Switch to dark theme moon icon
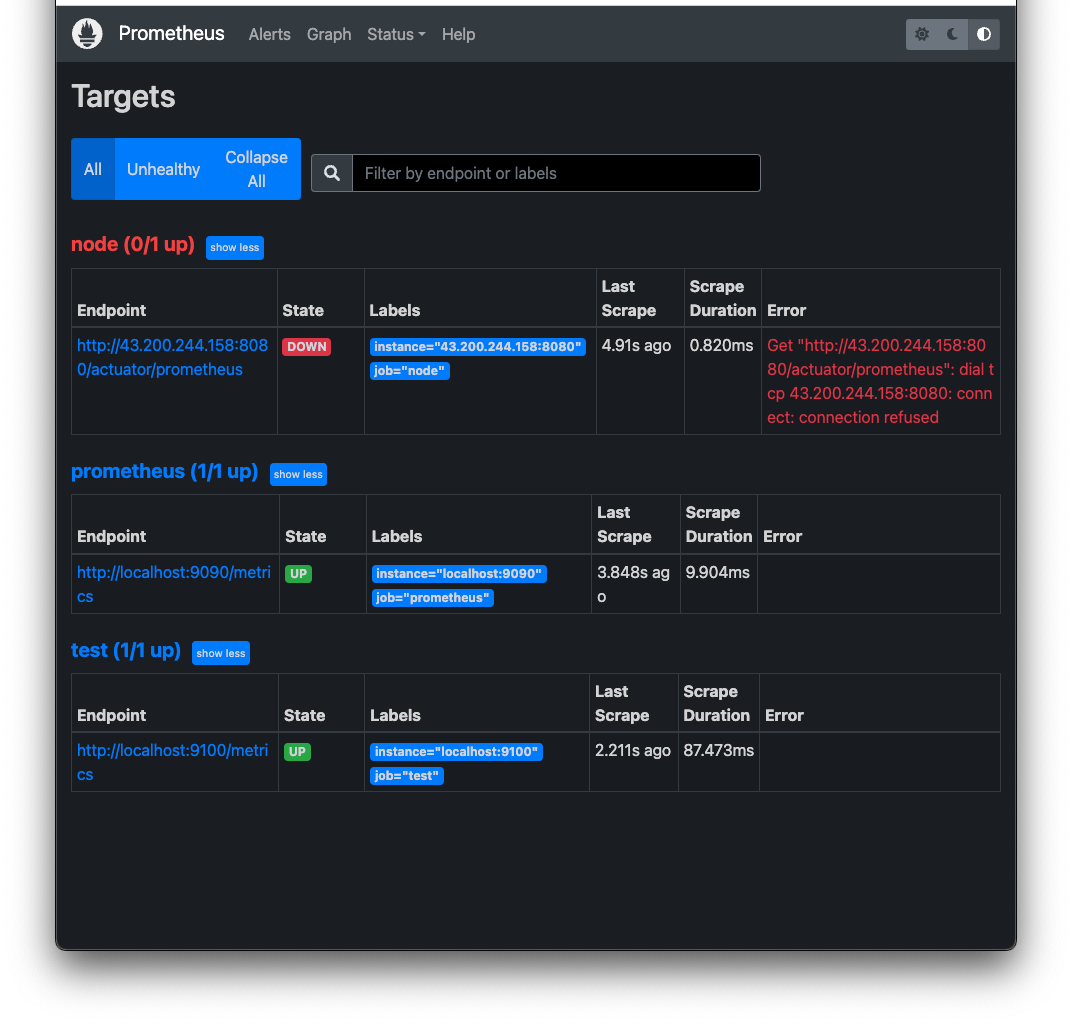This screenshot has width=1072, height=1024. 952,34
